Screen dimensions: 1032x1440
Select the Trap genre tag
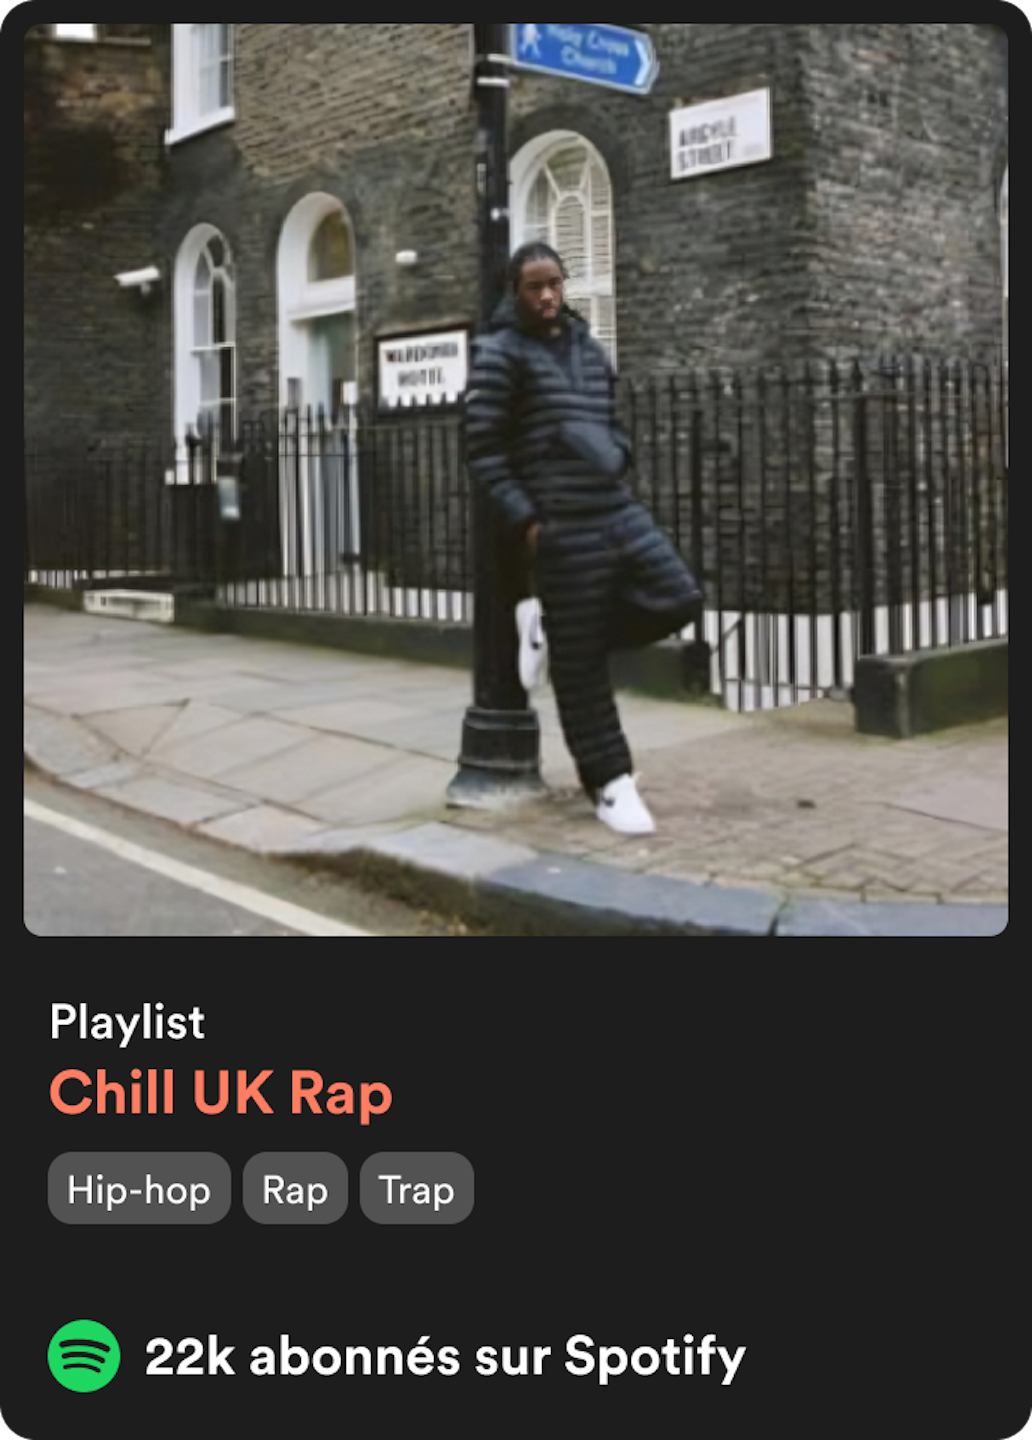click(417, 1188)
